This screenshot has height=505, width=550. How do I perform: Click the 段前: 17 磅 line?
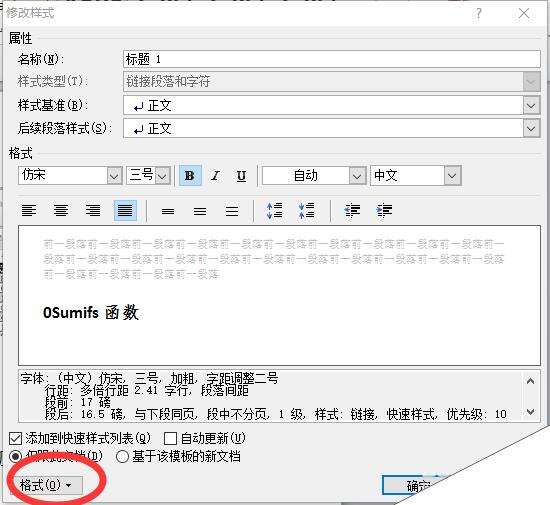[78, 402]
